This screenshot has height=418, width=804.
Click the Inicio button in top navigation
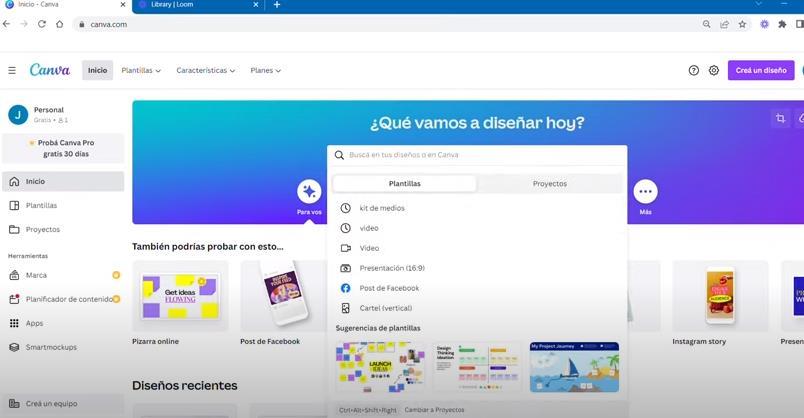click(97, 70)
